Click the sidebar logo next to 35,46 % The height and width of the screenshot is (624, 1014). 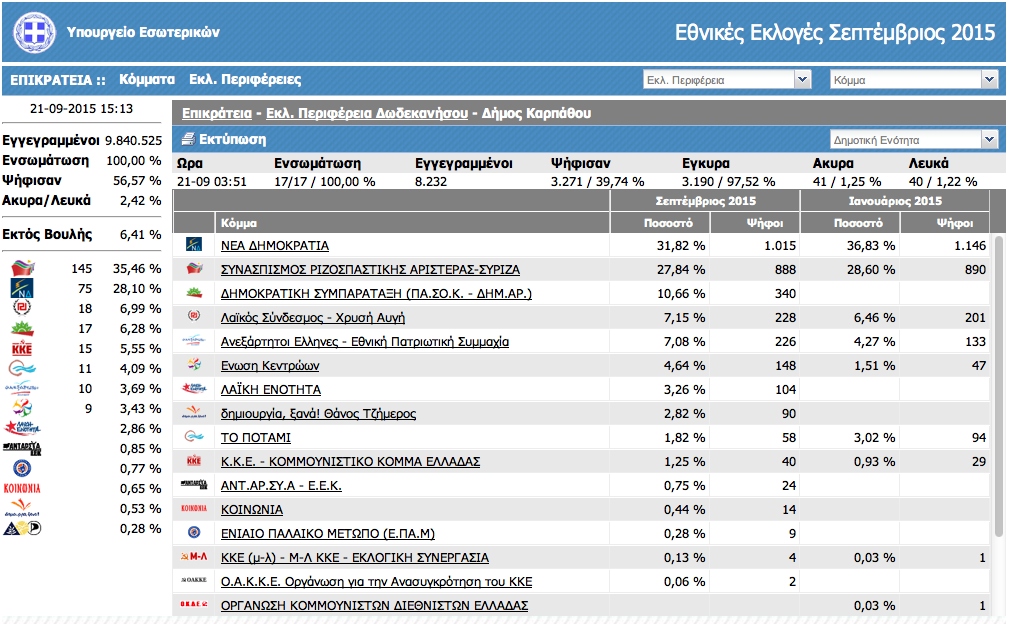(x=23, y=268)
